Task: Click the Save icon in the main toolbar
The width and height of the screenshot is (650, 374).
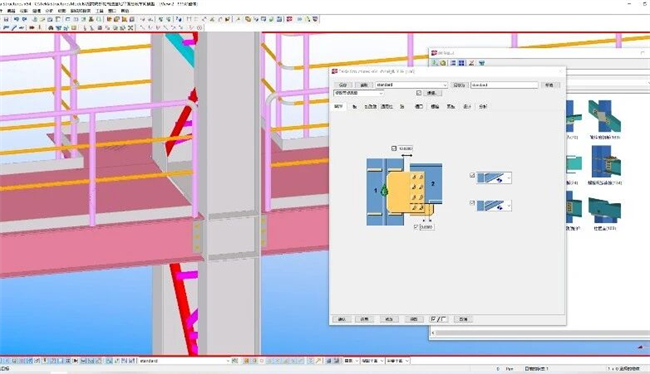Action: pos(6,19)
